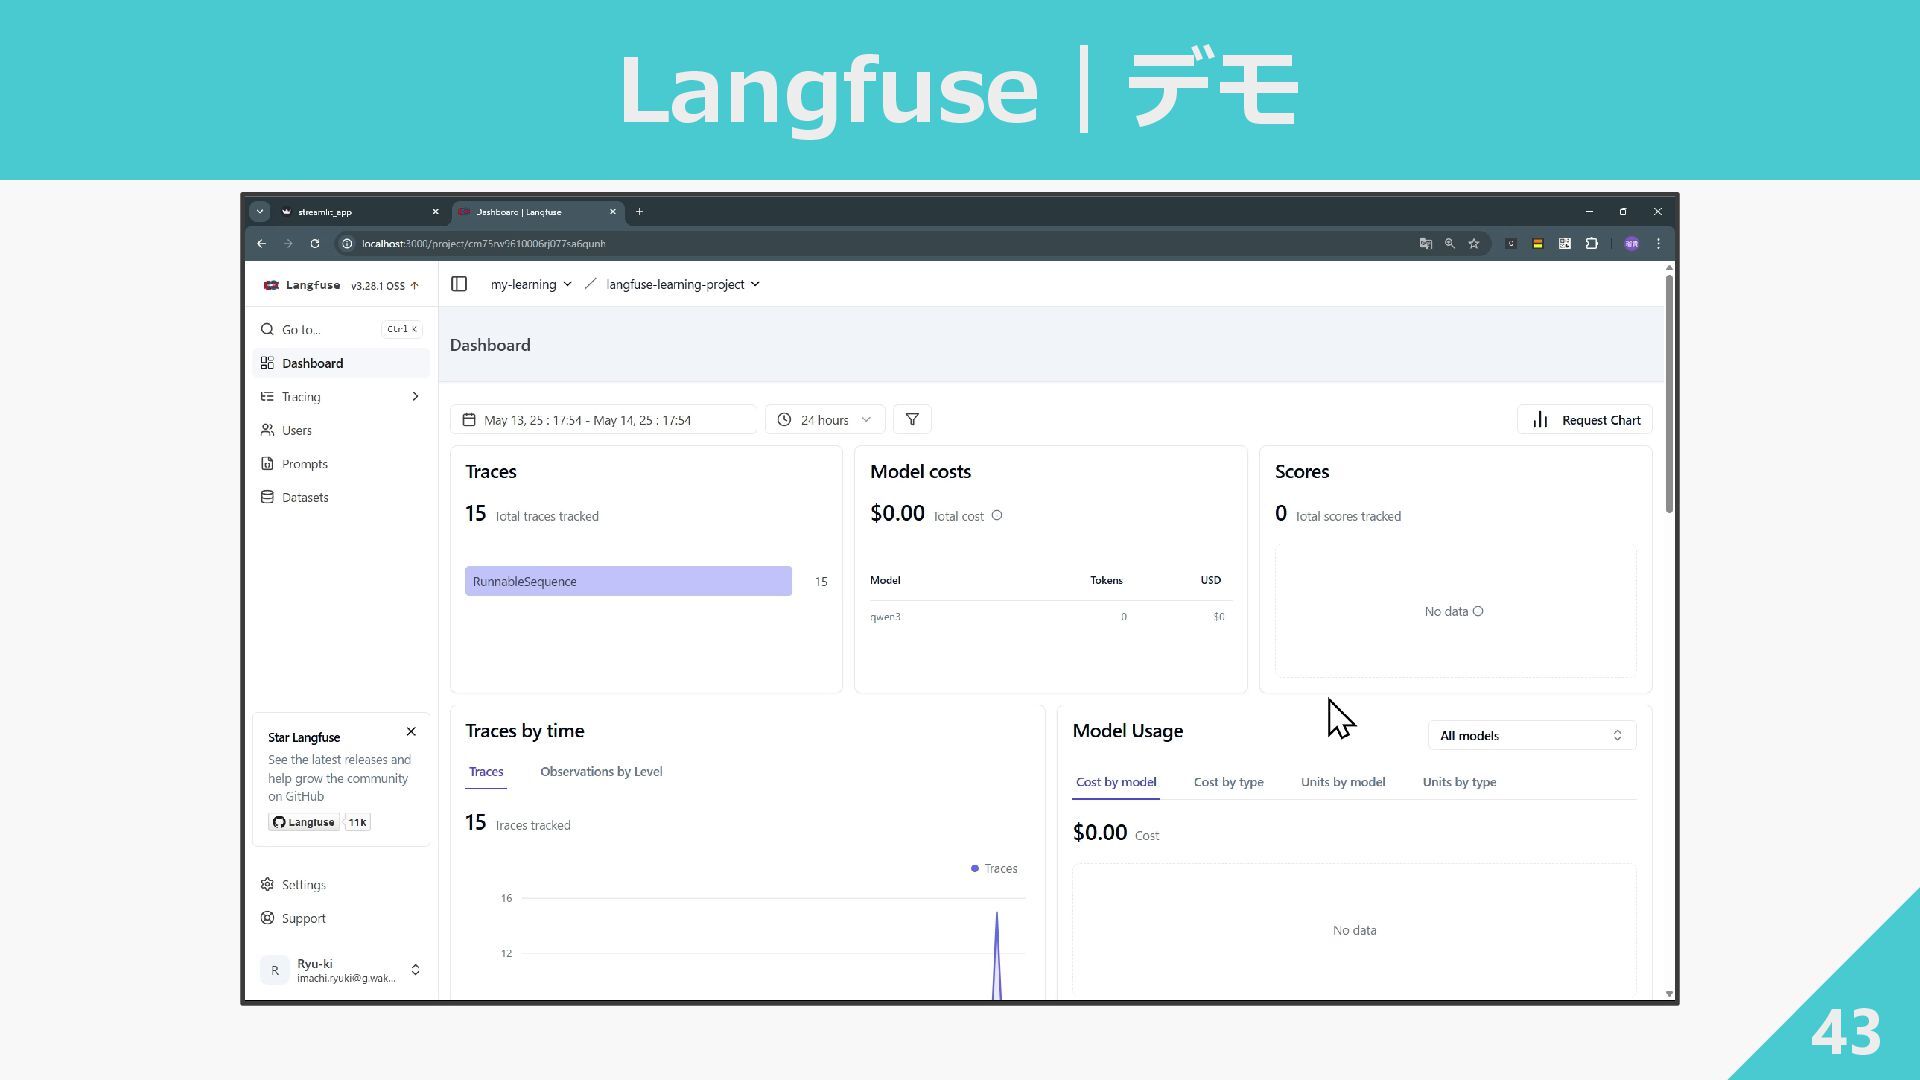Click the translate page icon in address bar
The height and width of the screenshot is (1080, 1920).
[x=1425, y=243]
